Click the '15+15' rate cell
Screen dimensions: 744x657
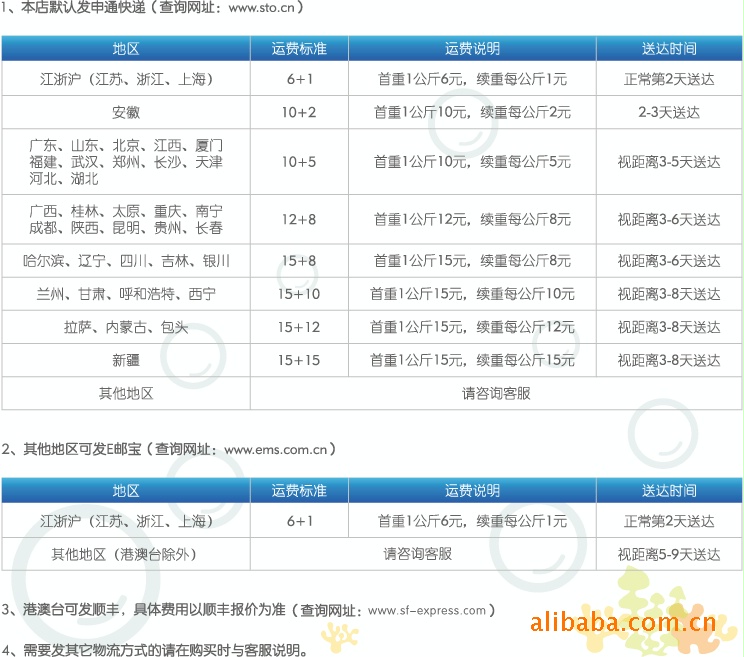click(x=299, y=361)
